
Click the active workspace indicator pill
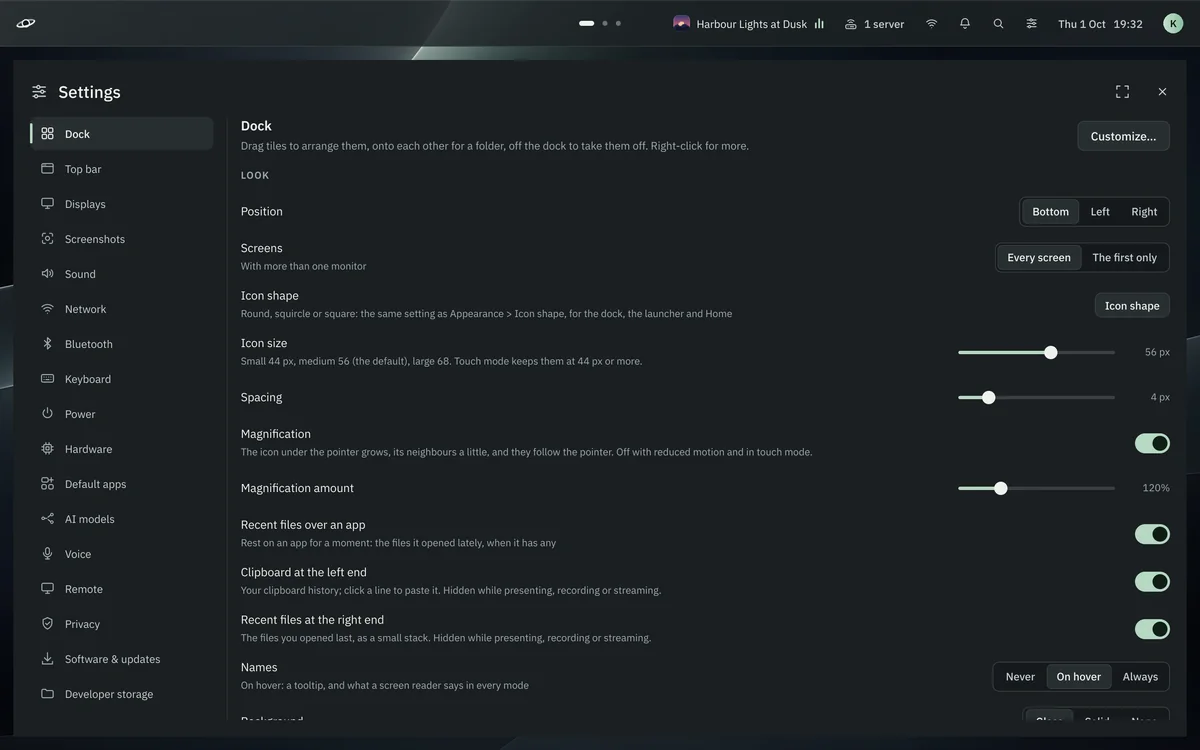tap(587, 23)
